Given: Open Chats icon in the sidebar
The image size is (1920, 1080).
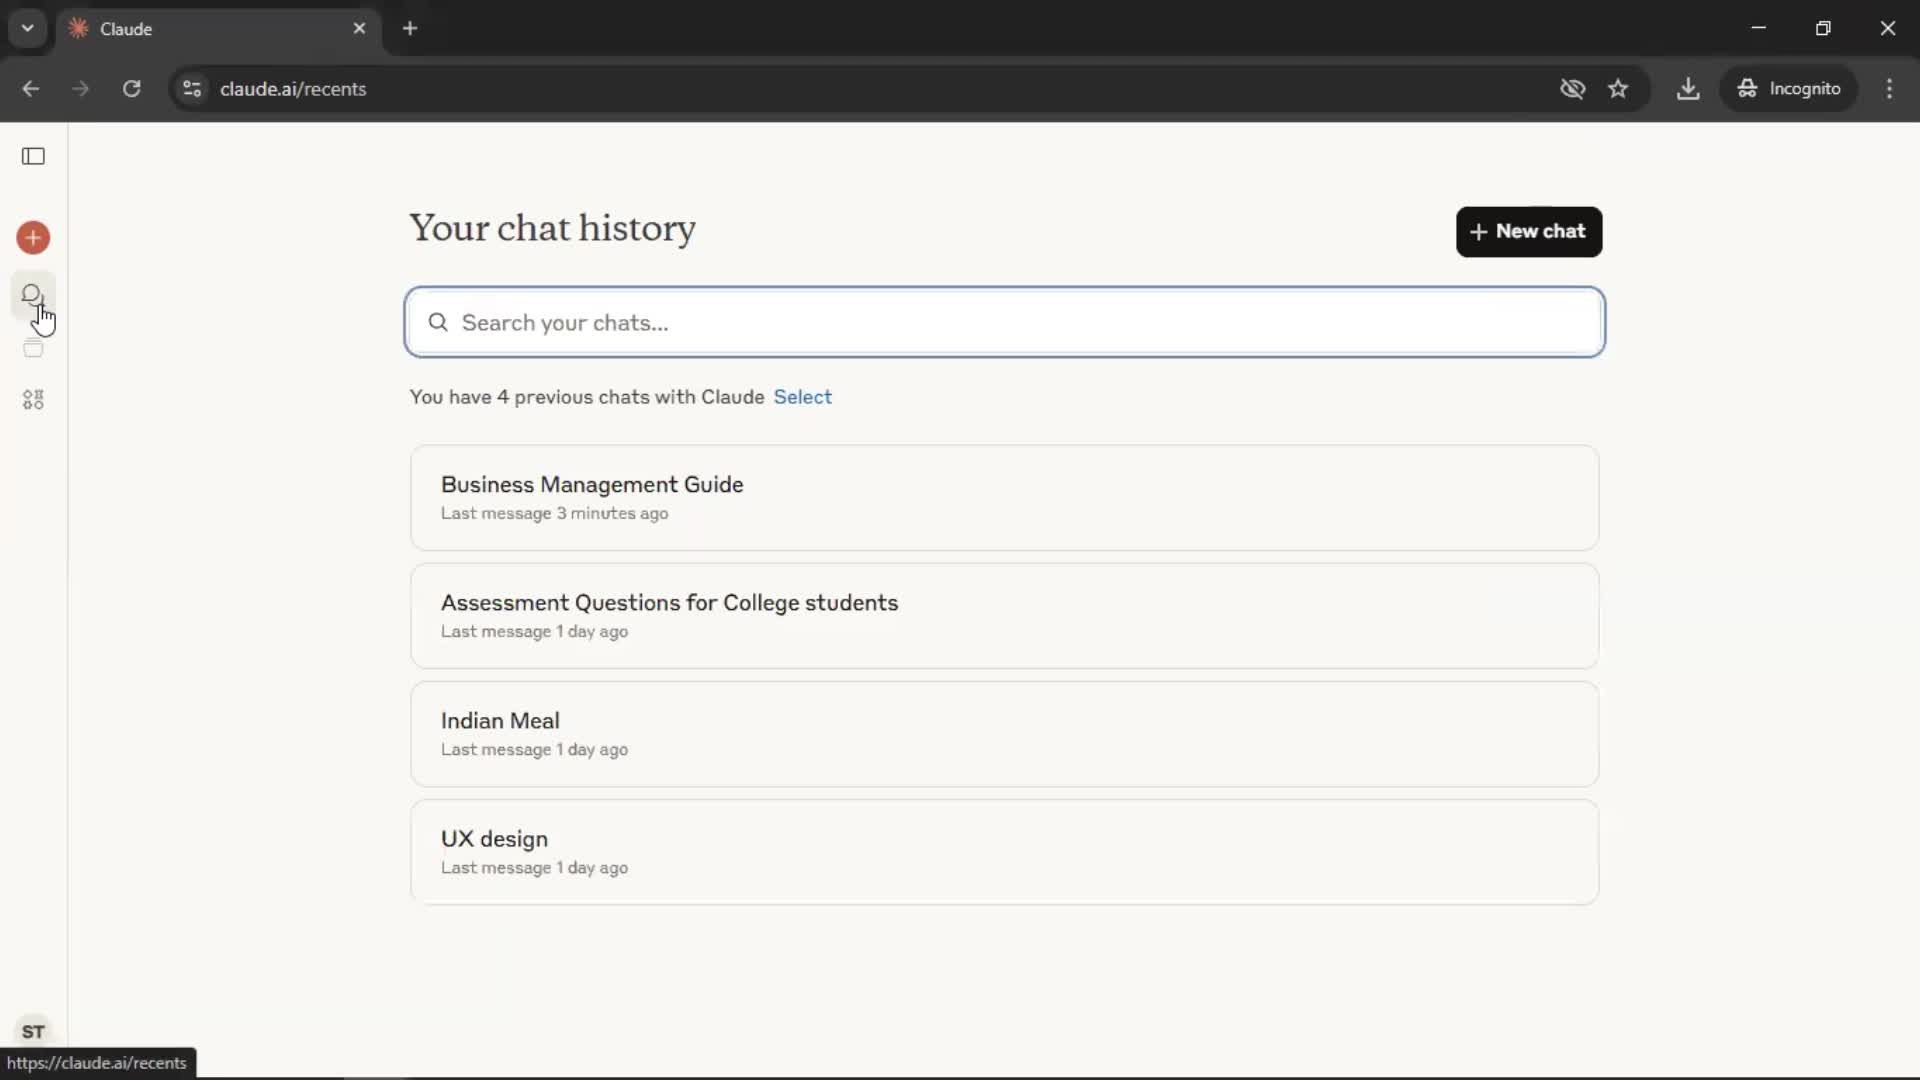Looking at the screenshot, I should pyautogui.click(x=32, y=295).
